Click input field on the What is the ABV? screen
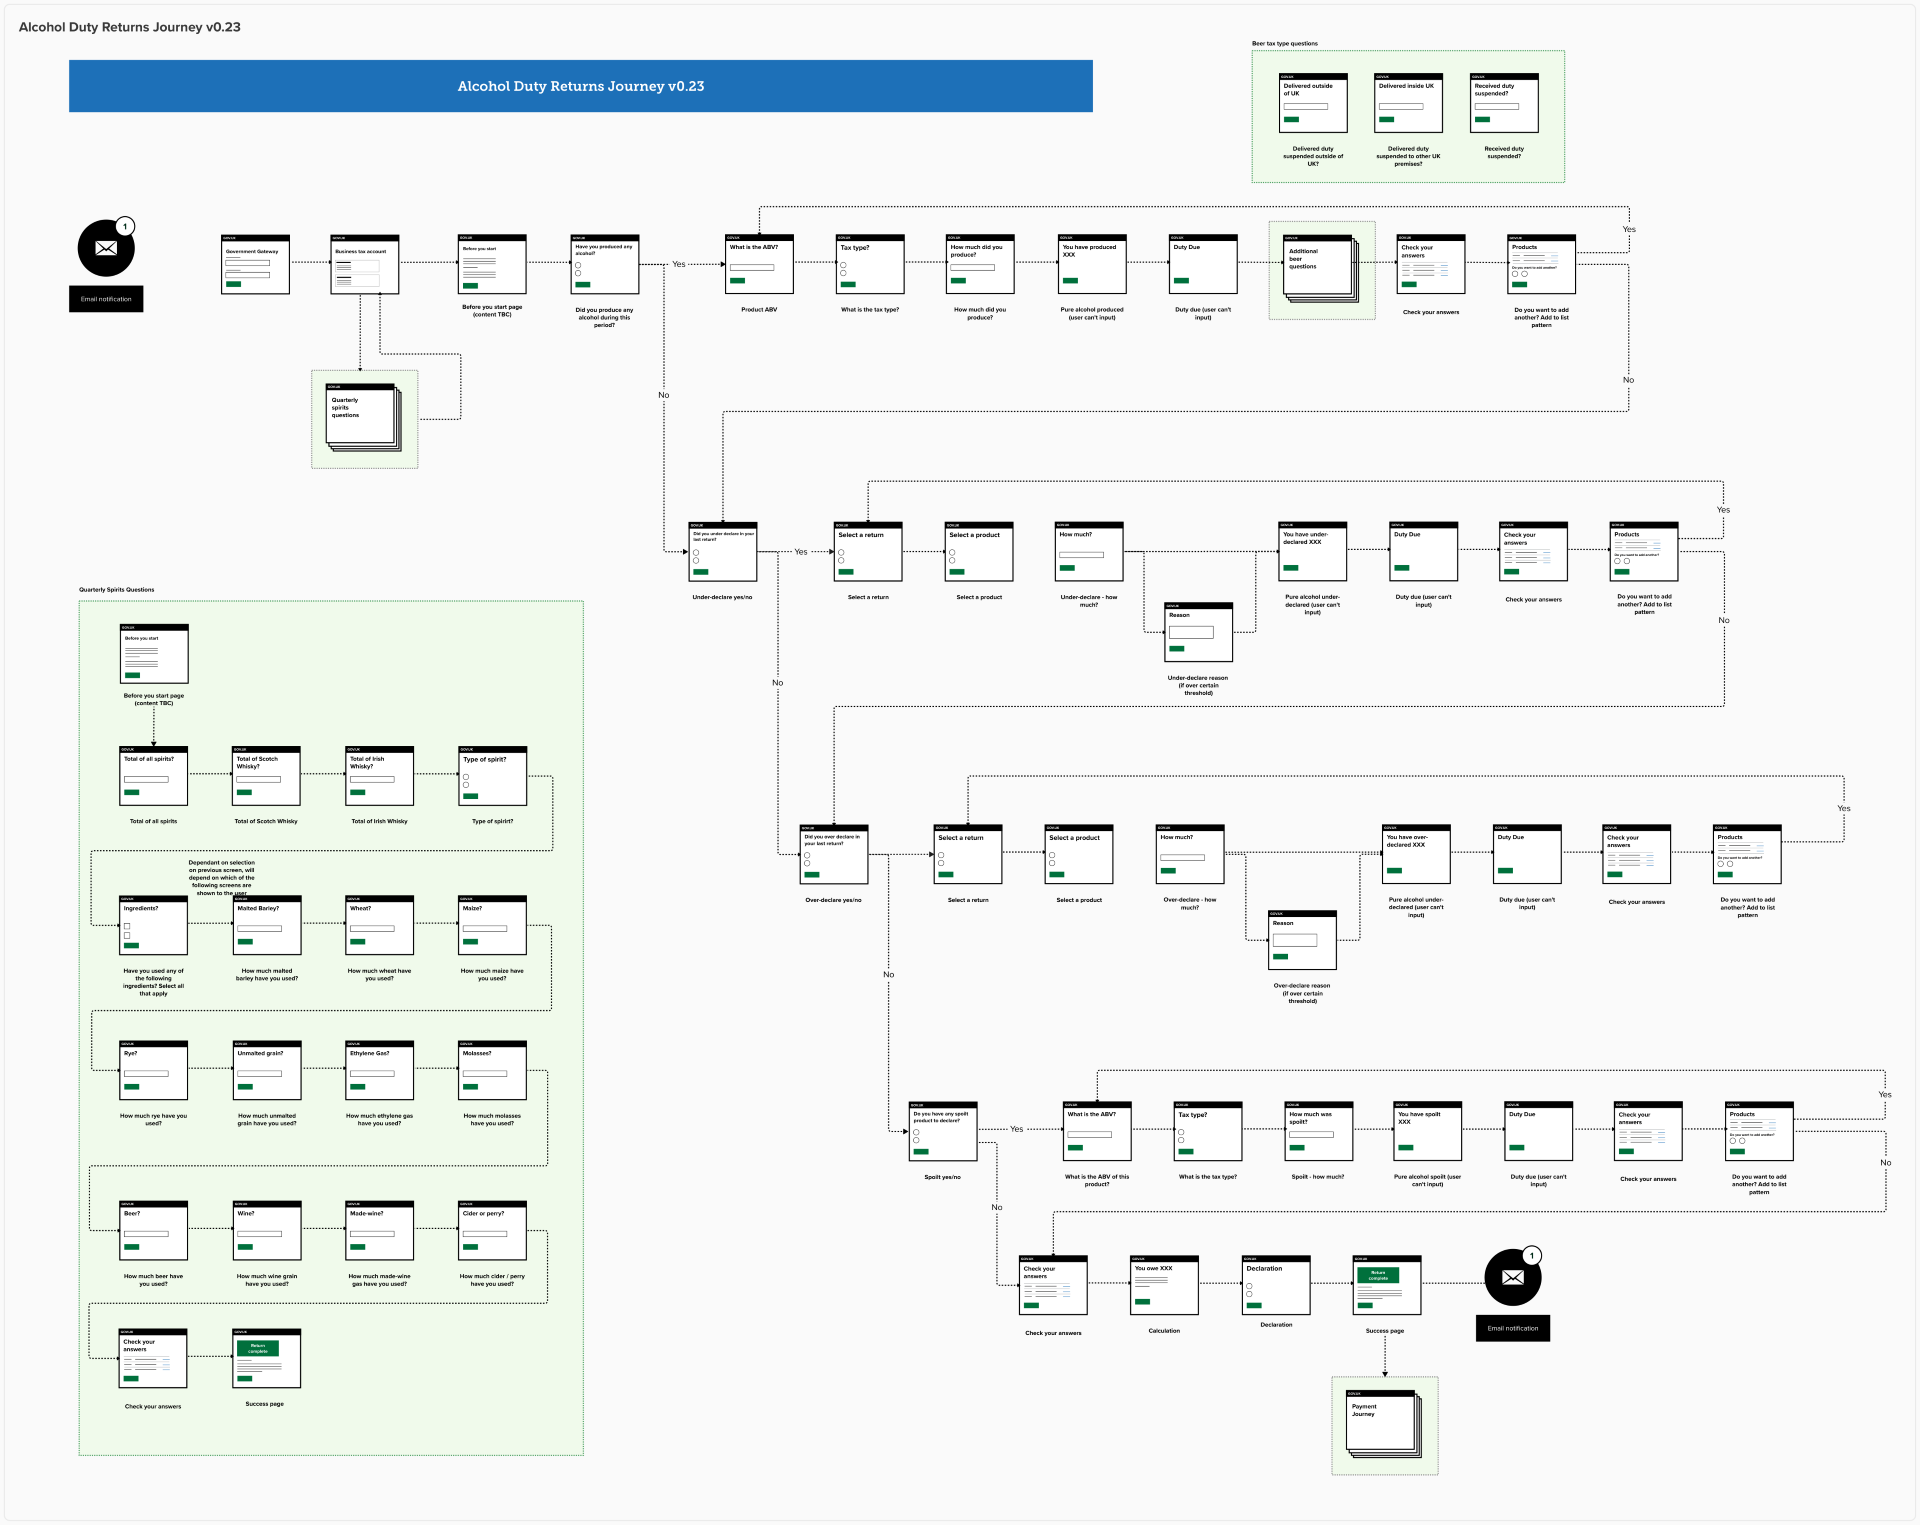Screen dimensions: 1920x1525 click(x=751, y=267)
